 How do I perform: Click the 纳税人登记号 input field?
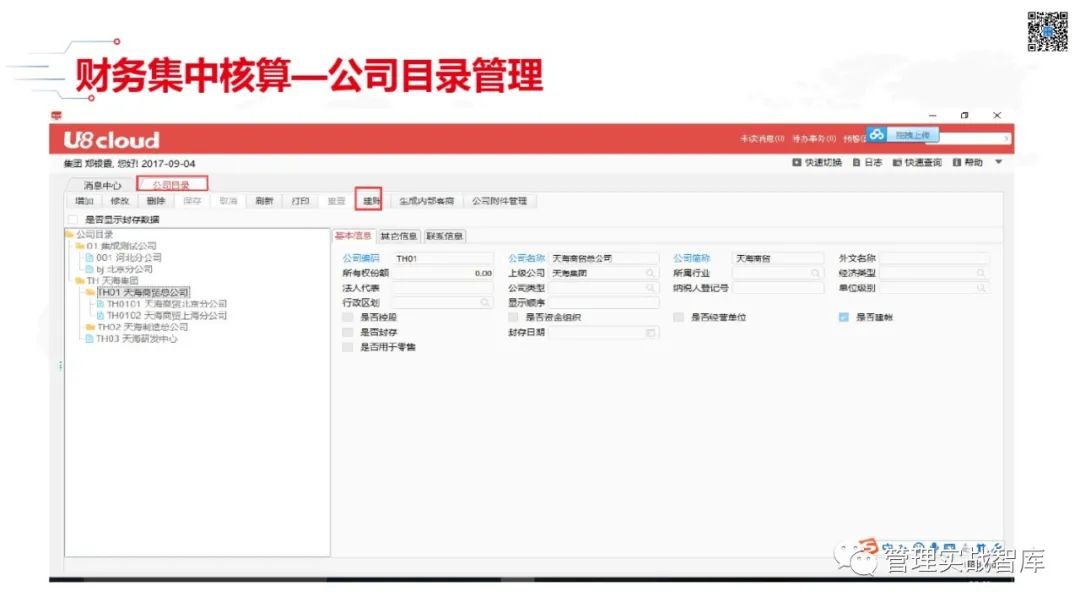[x=778, y=288]
